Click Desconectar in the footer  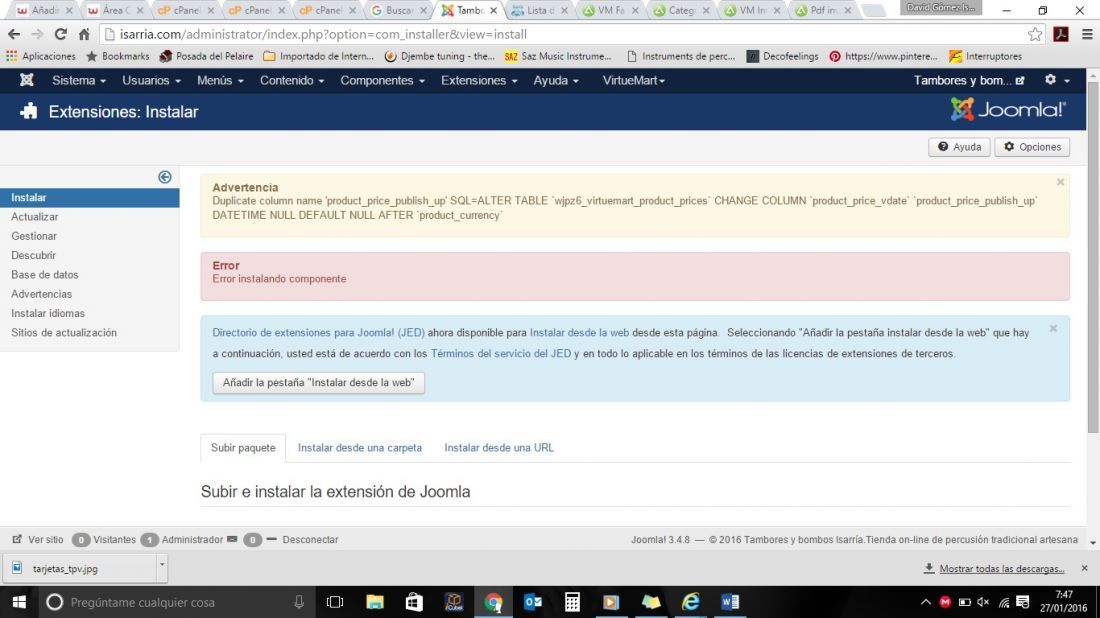tap(302, 539)
